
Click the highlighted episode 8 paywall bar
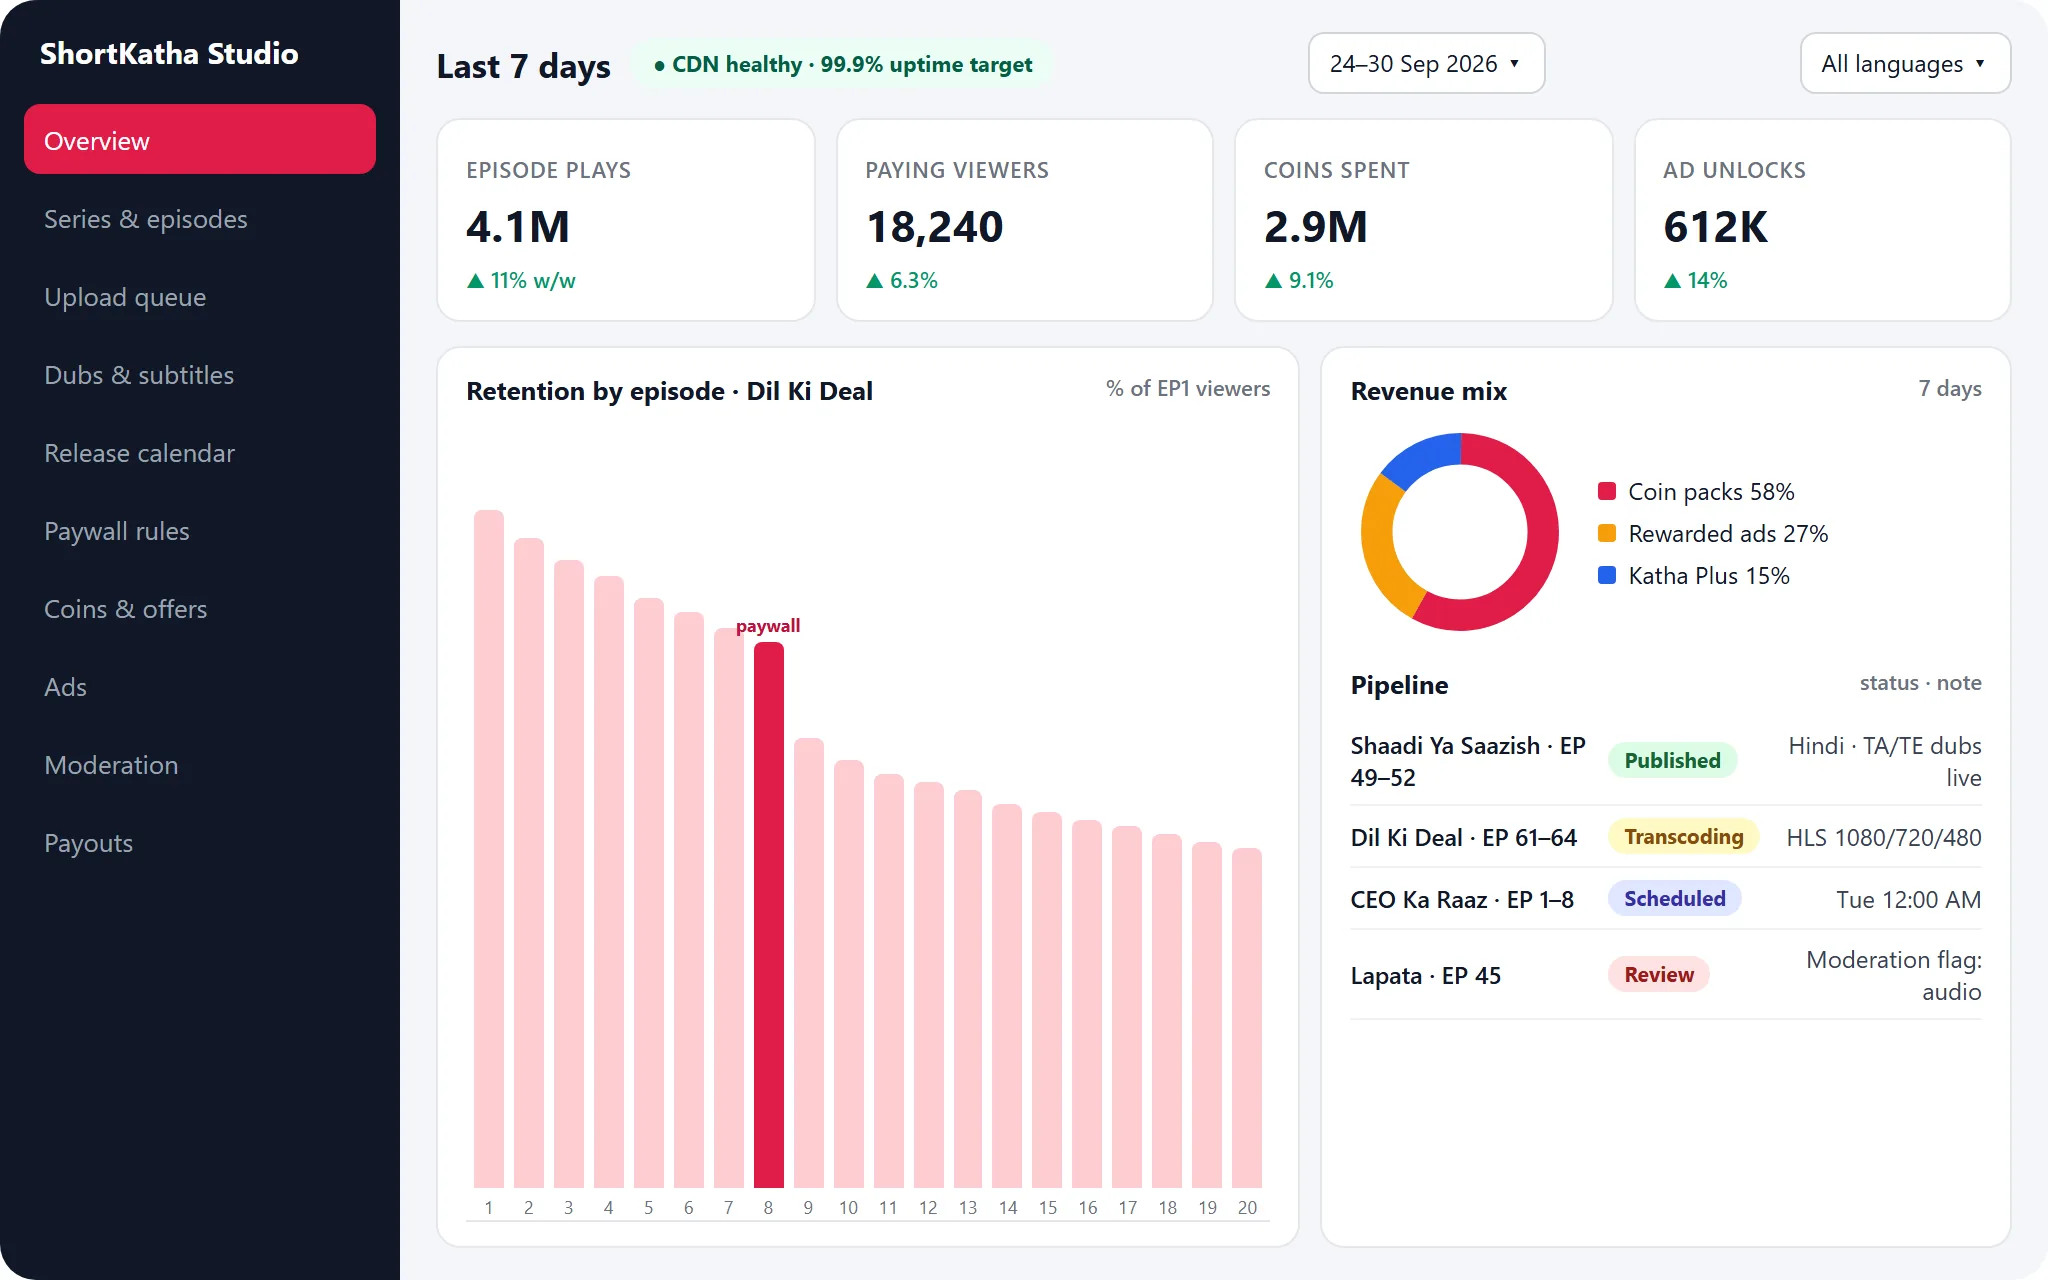768,915
